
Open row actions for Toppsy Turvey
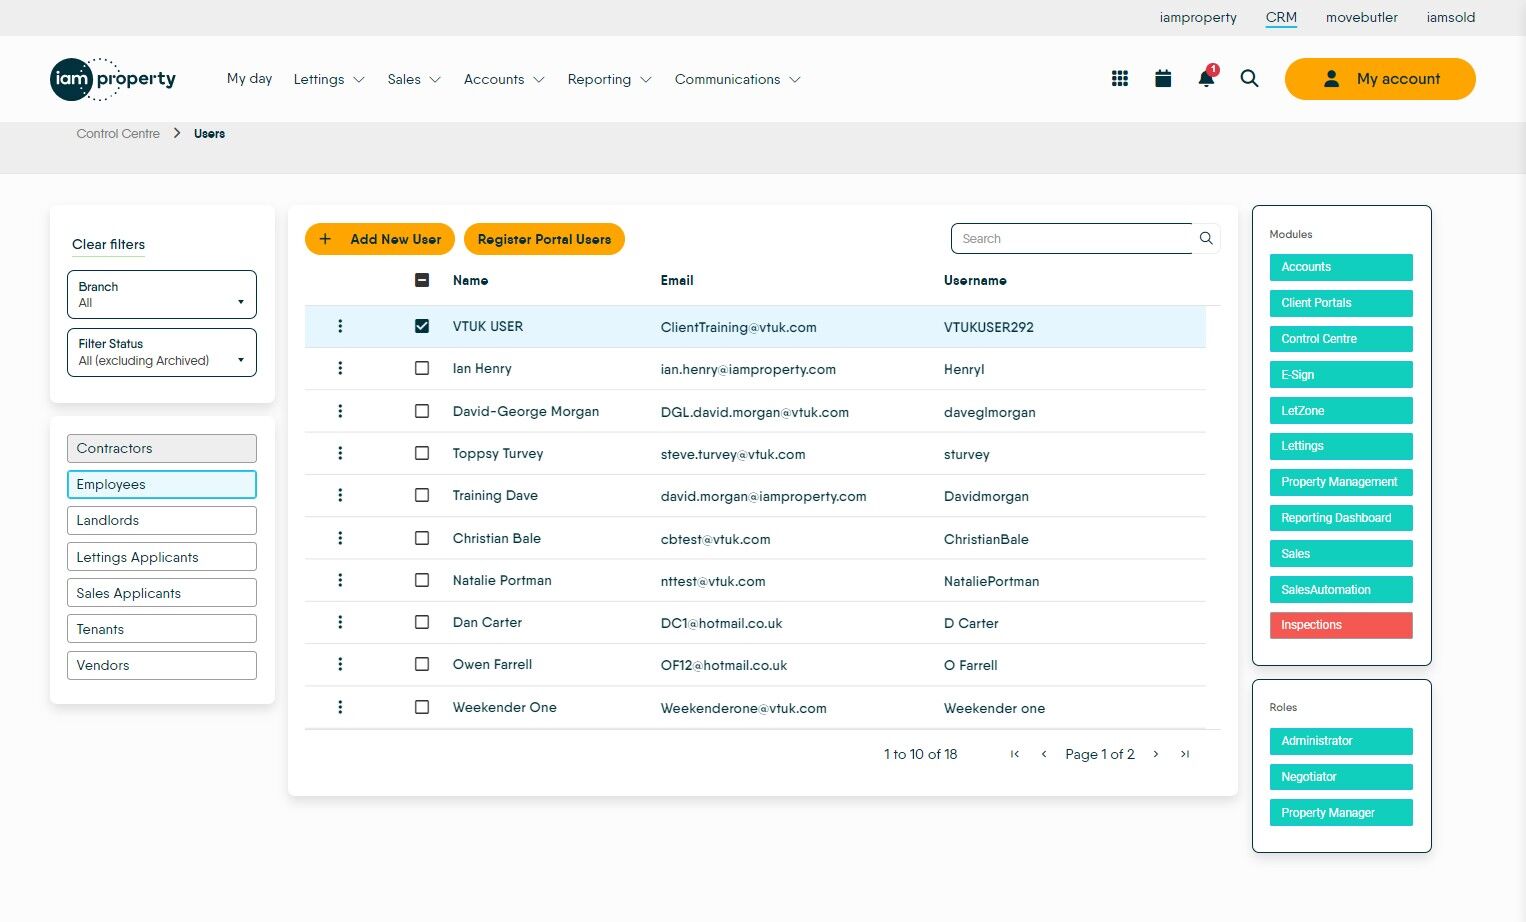click(x=340, y=453)
